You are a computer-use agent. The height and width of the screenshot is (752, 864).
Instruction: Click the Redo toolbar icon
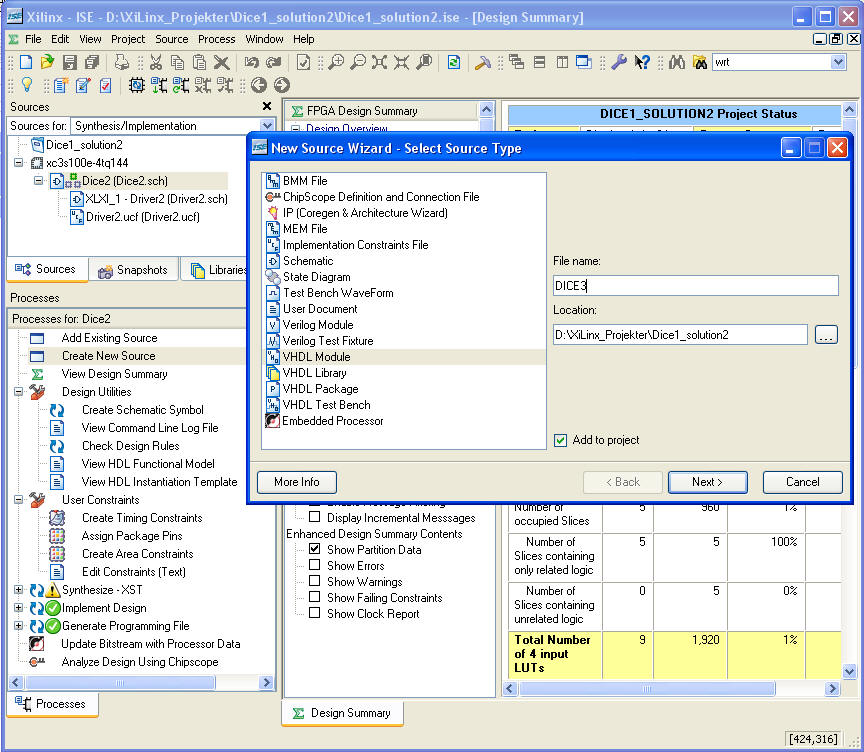point(273,62)
